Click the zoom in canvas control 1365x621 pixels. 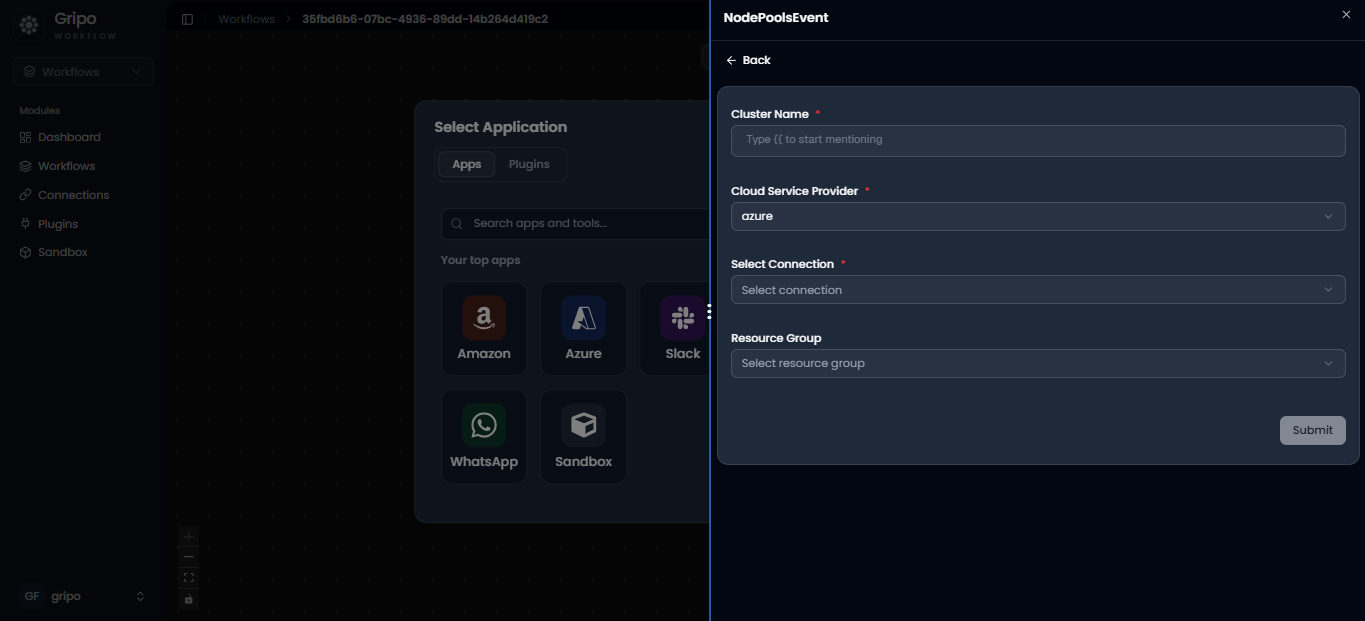tap(189, 537)
